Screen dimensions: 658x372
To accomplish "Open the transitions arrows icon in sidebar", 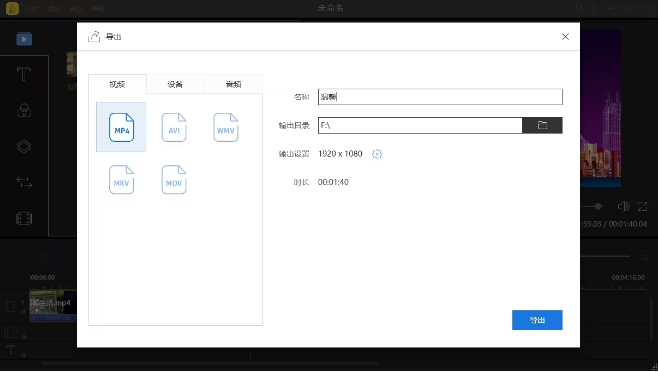I will pyautogui.click(x=24, y=182).
